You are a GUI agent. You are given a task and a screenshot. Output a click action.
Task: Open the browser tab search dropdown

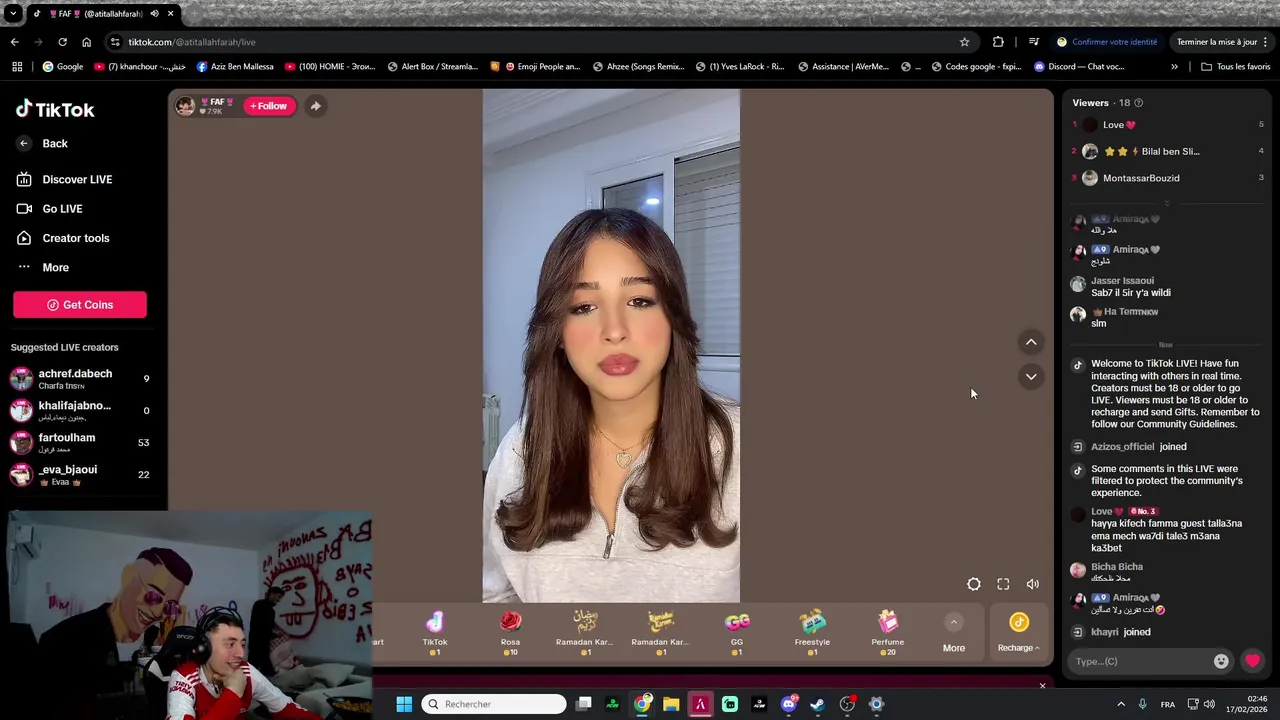pos(12,14)
